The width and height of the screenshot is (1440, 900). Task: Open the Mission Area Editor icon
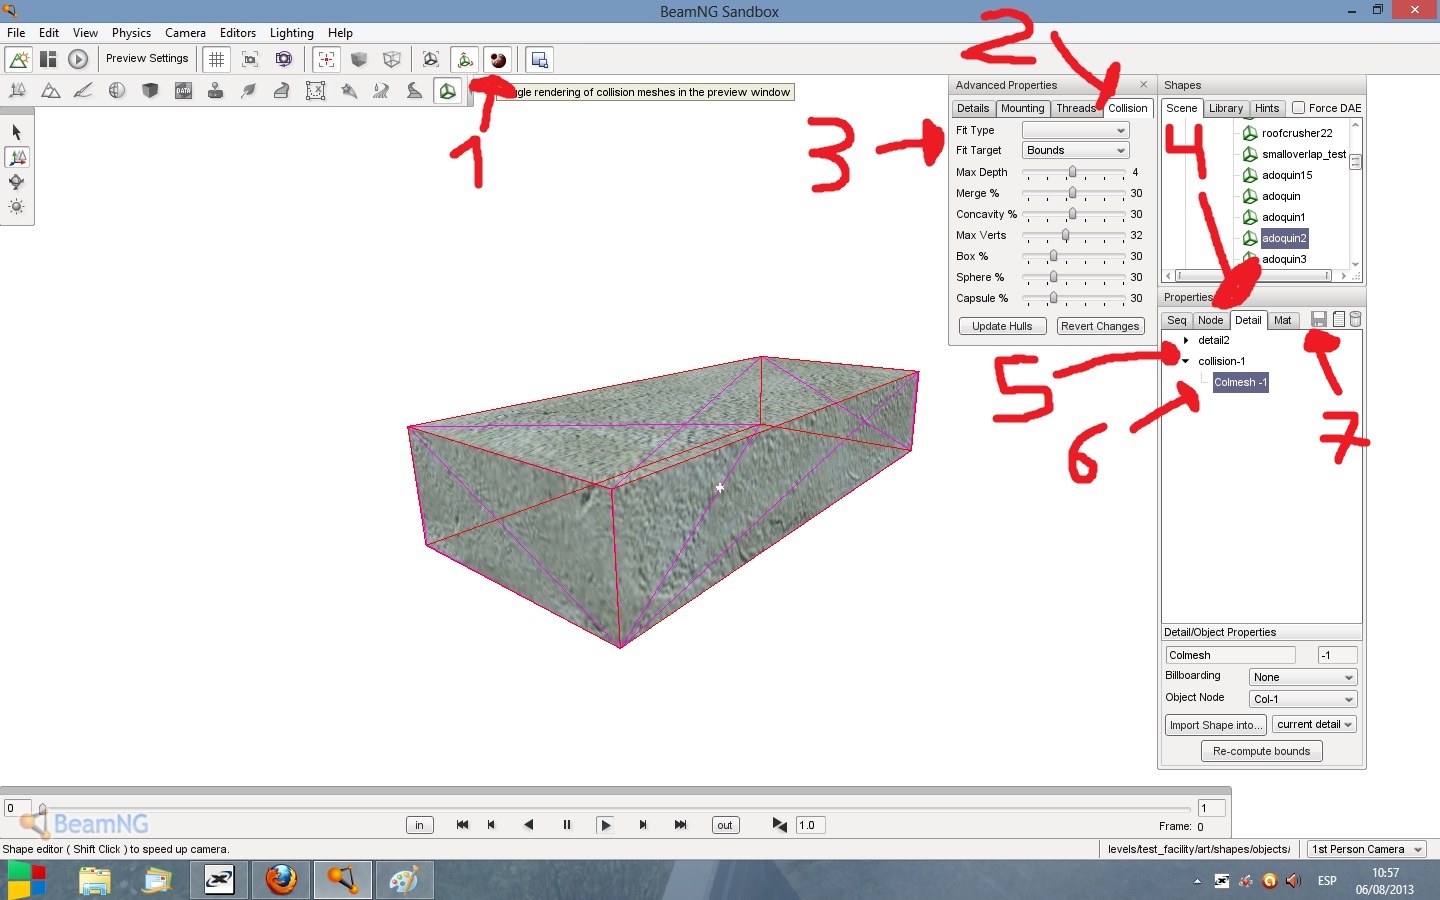[x=315, y=91]
